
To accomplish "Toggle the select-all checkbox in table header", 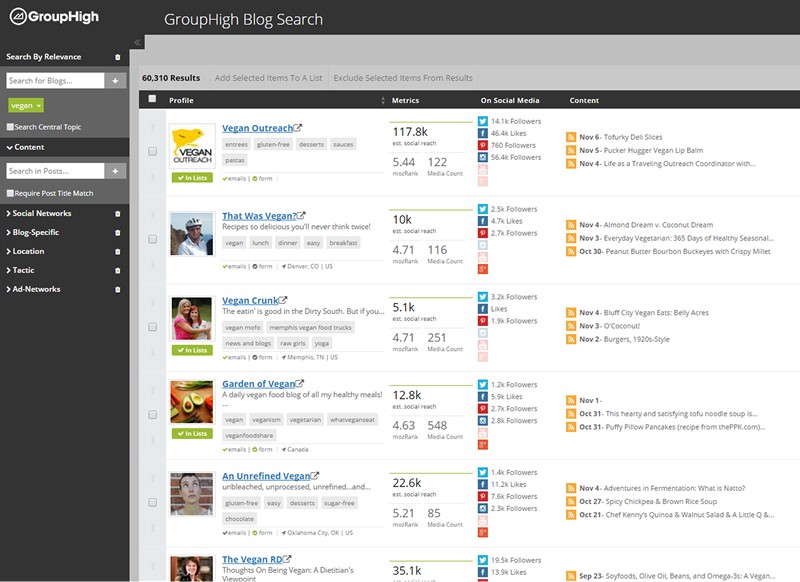I will pos(152,99).
